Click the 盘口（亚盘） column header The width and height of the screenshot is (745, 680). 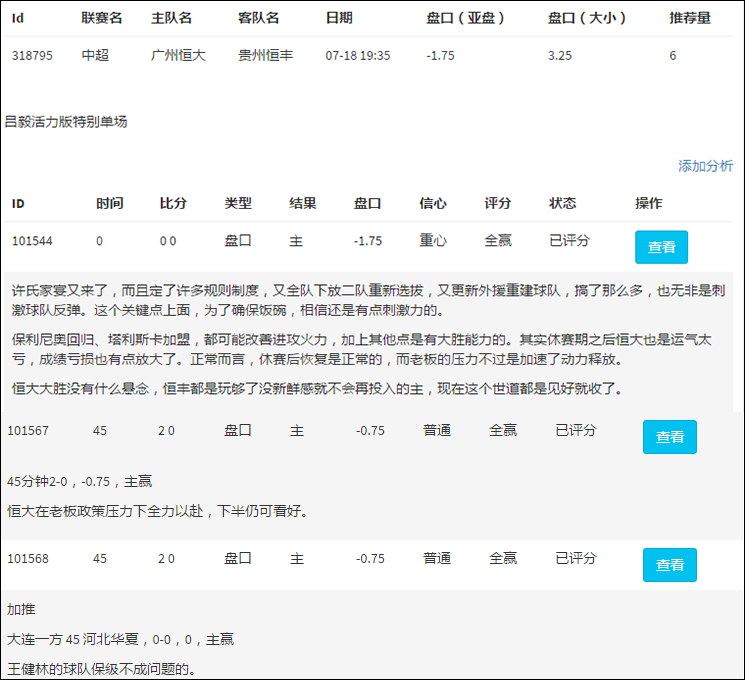(x=465, y=18)
